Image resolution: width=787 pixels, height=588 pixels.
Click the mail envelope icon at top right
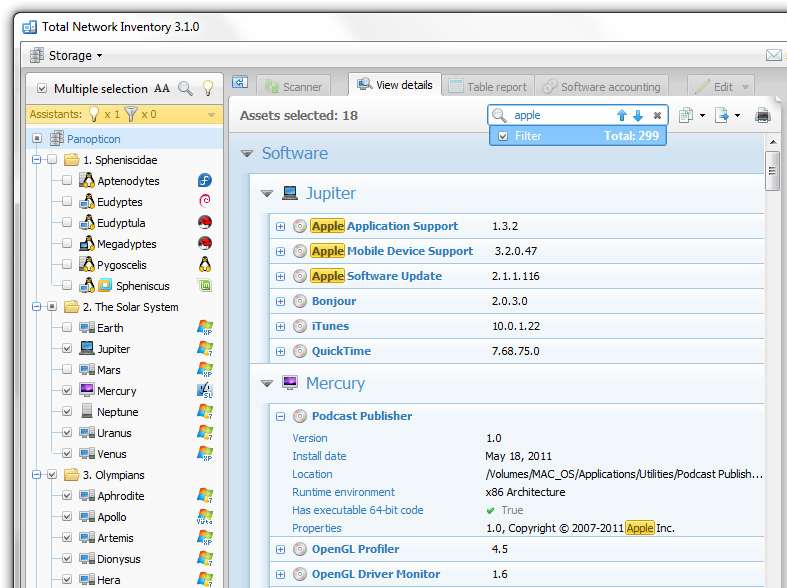coord(773,55)
